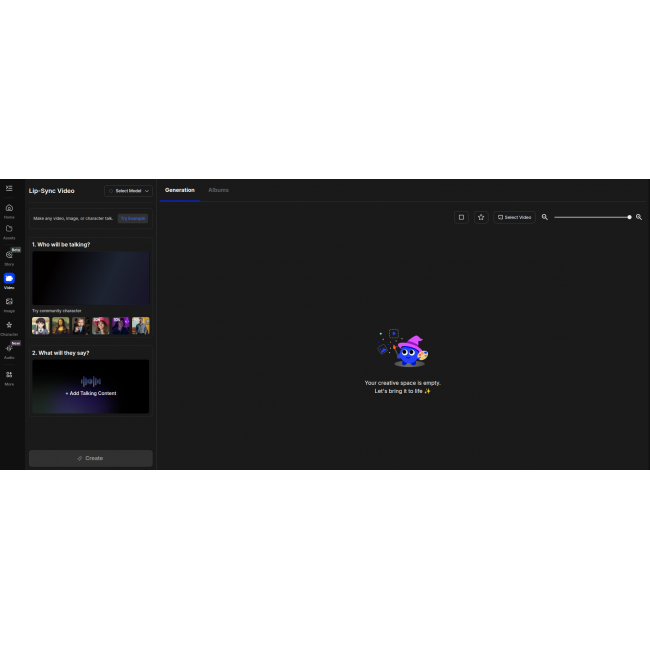Switch to the Albums tab
The width and height of the screenshot is (650, 650).
point(218,190)
